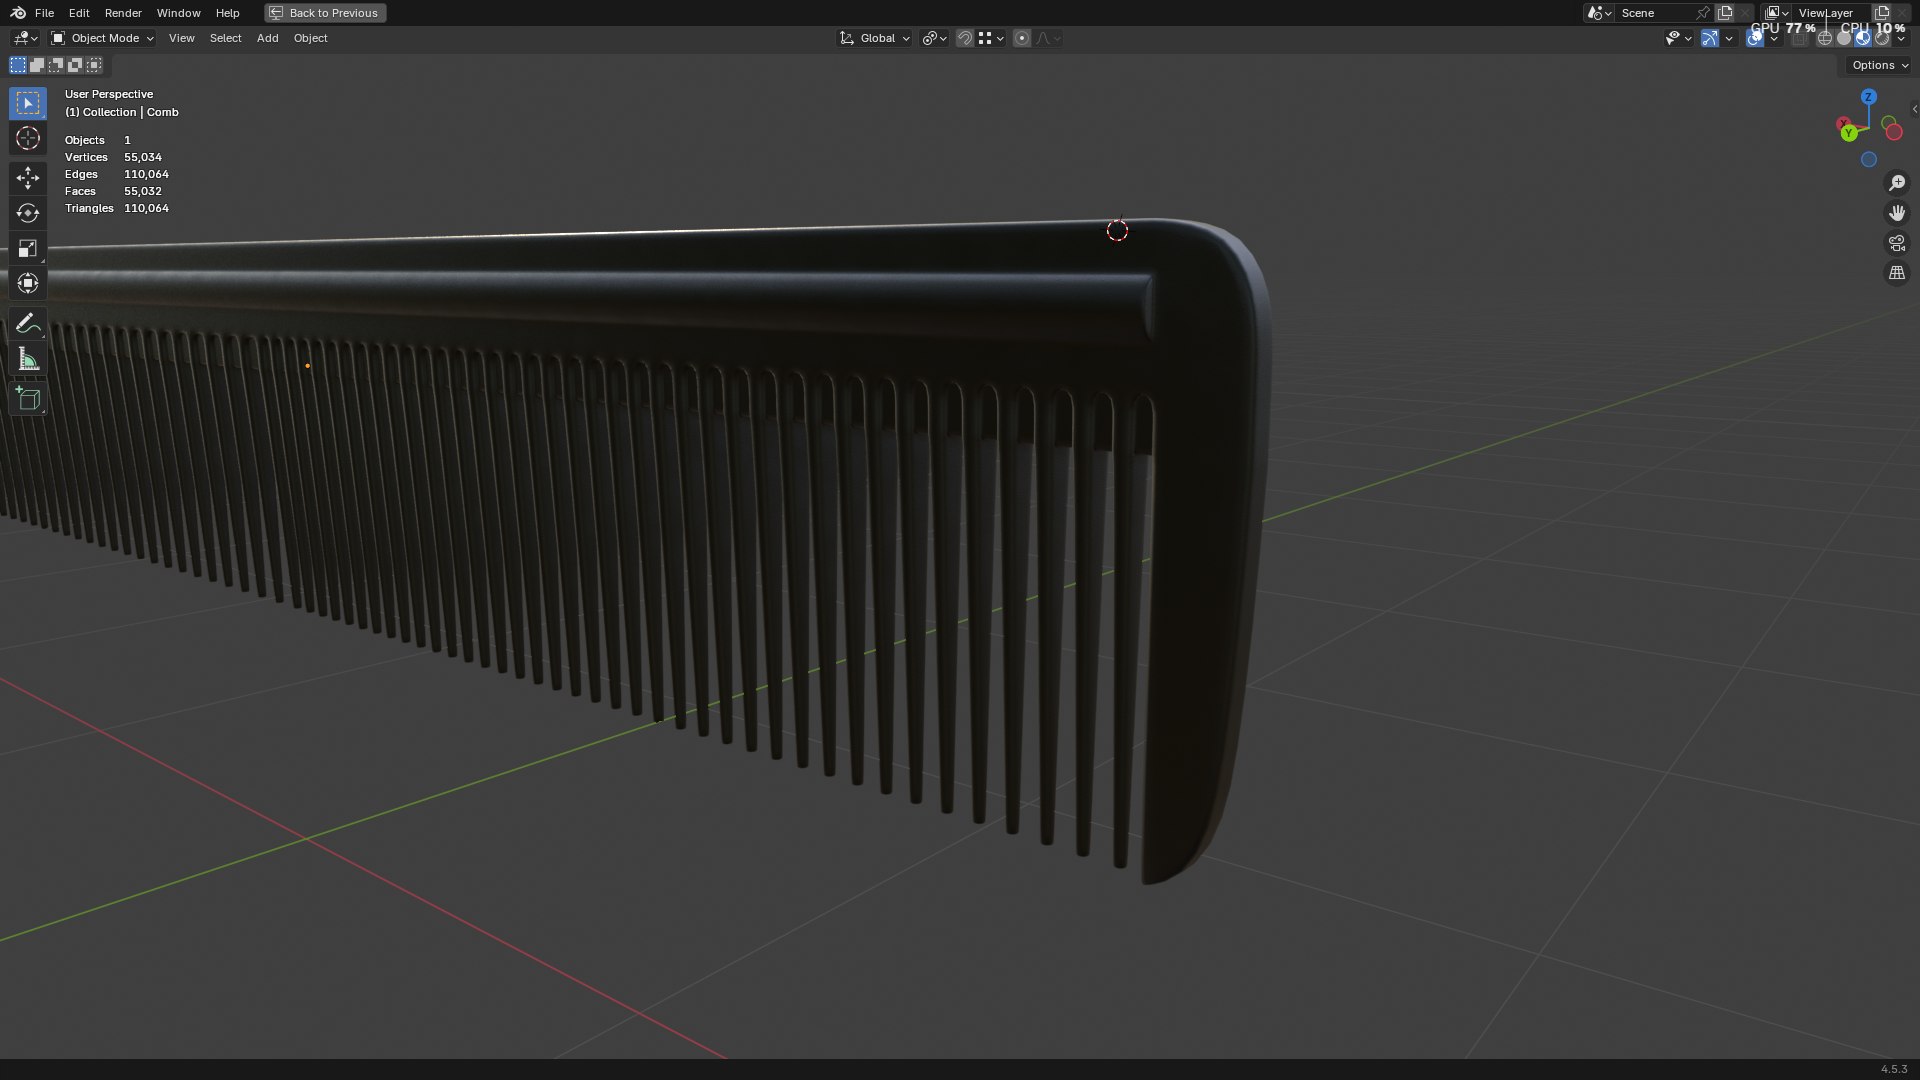Select the Rotate tool

pyautogui.click(x=28, y=213)
